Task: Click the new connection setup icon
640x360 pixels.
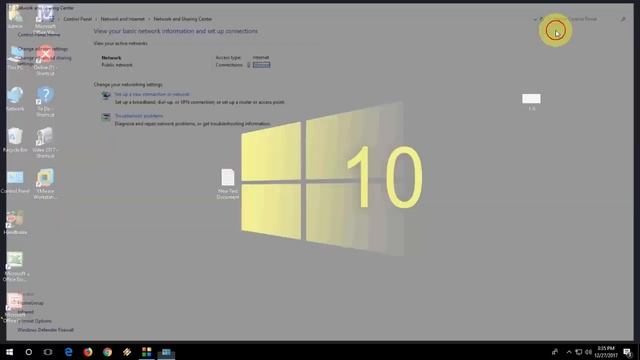Action: (x=106, y=96)
